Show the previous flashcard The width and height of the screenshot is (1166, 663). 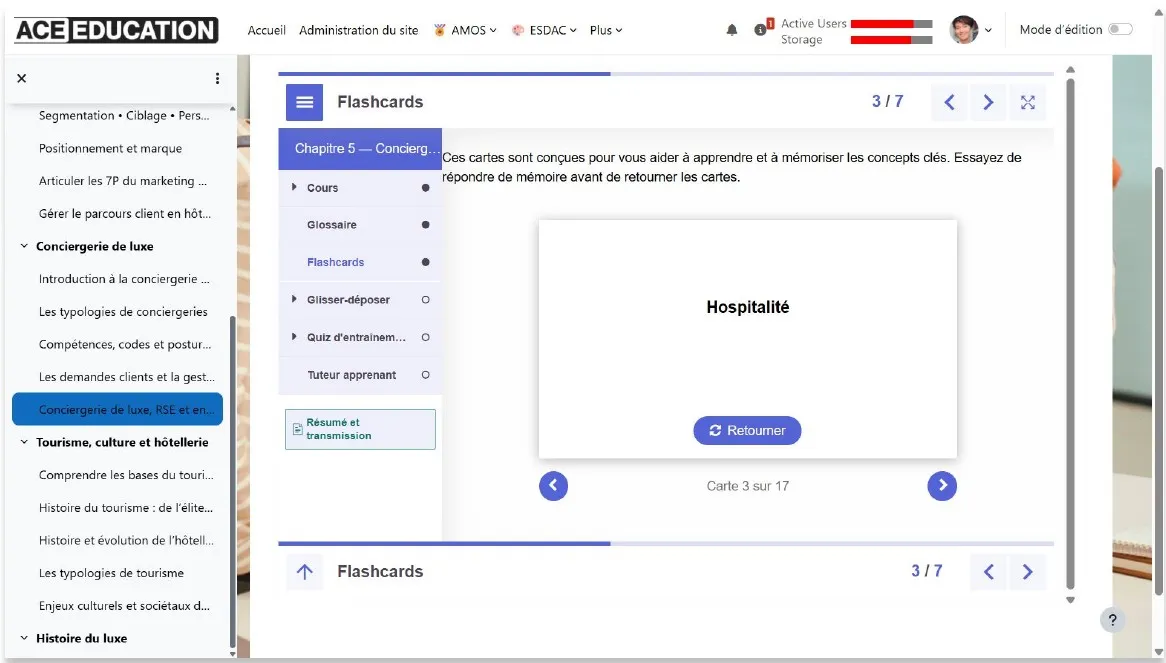(553, 486)
